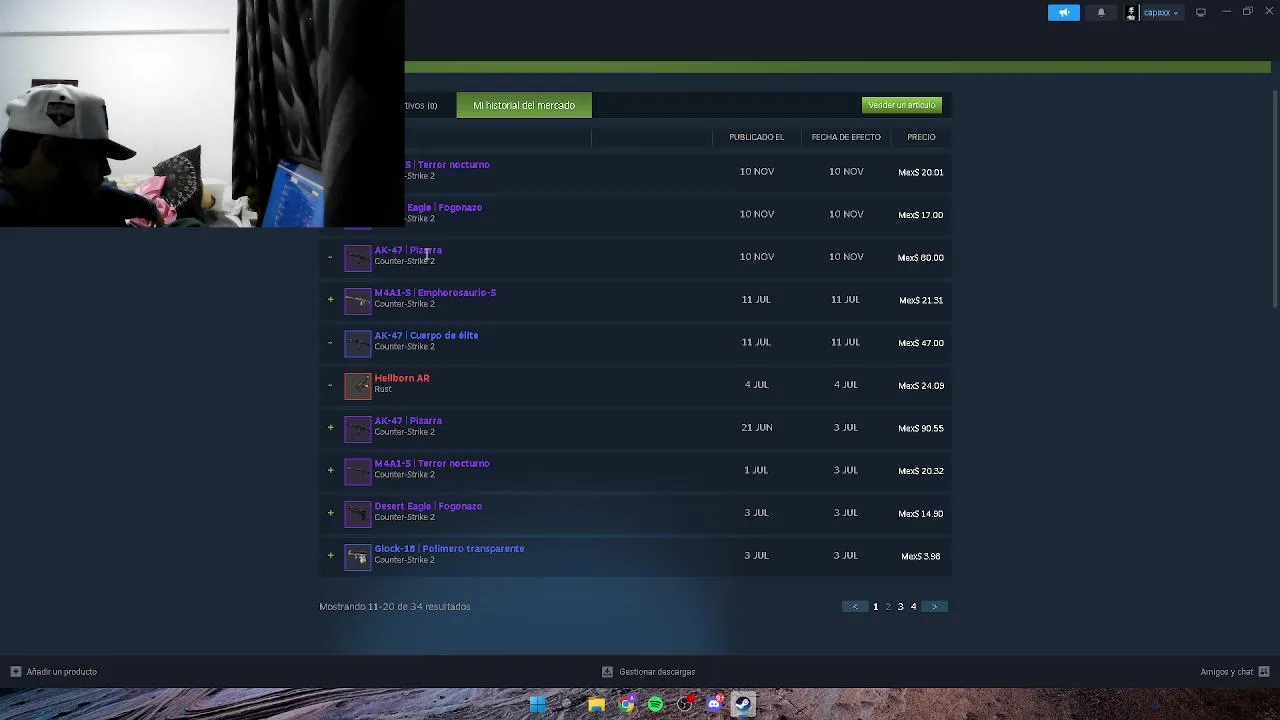This screenshot has height=720, width=1280.
Task: Open the account avatar picture
Action: [1131, 13]
